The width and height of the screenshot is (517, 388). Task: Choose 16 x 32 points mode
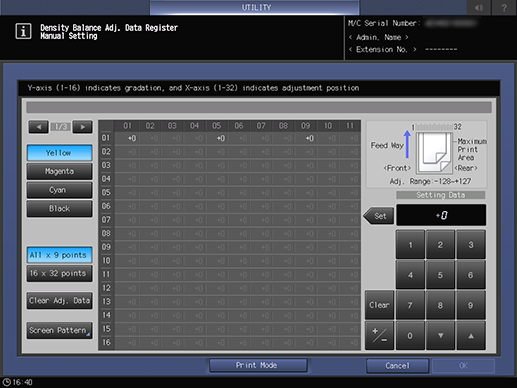click(x=59, y=273)
